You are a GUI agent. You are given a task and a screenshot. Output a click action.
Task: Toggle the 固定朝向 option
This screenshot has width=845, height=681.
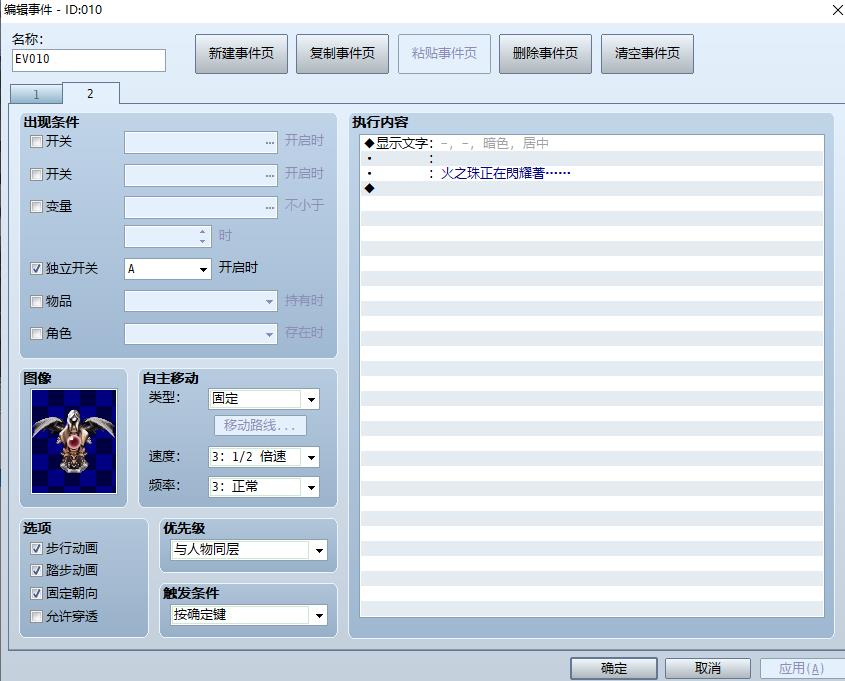coord(36,594)
